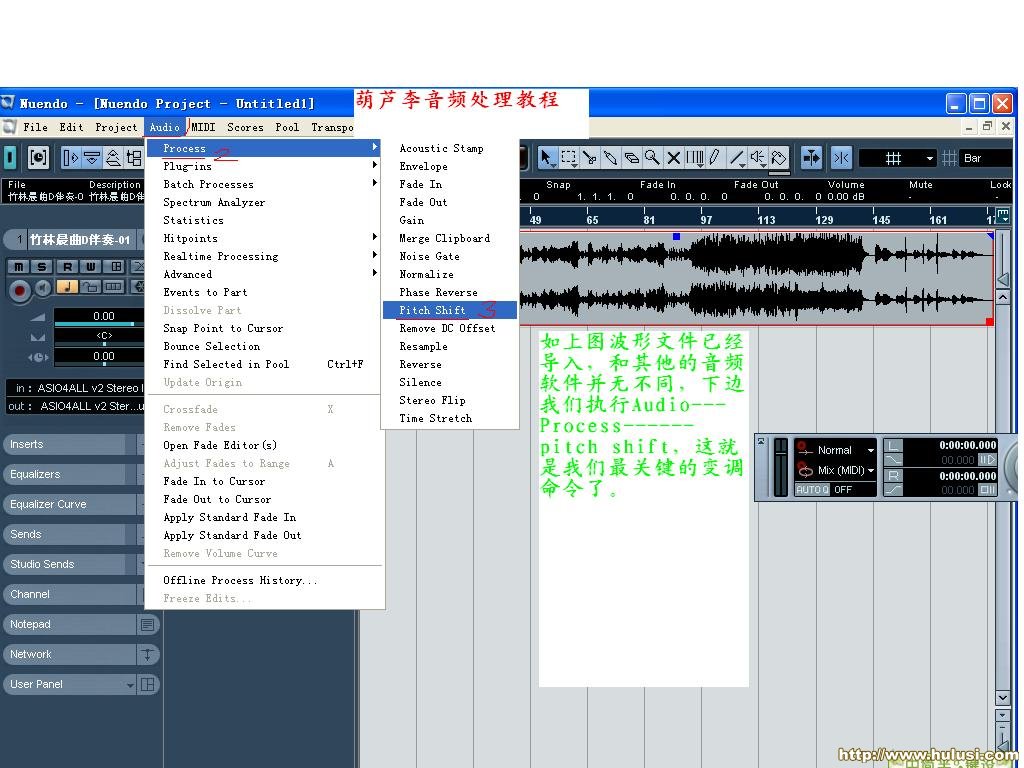Open the snap grid type dropdown
The height and width of the screenshot is (768, 1024).
(x=898, y=158)
